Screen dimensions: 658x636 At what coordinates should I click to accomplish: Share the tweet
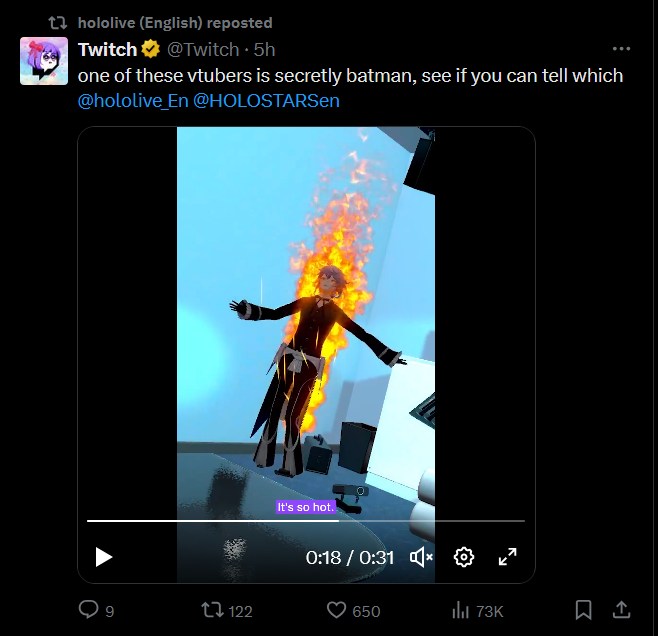[621, 610]
